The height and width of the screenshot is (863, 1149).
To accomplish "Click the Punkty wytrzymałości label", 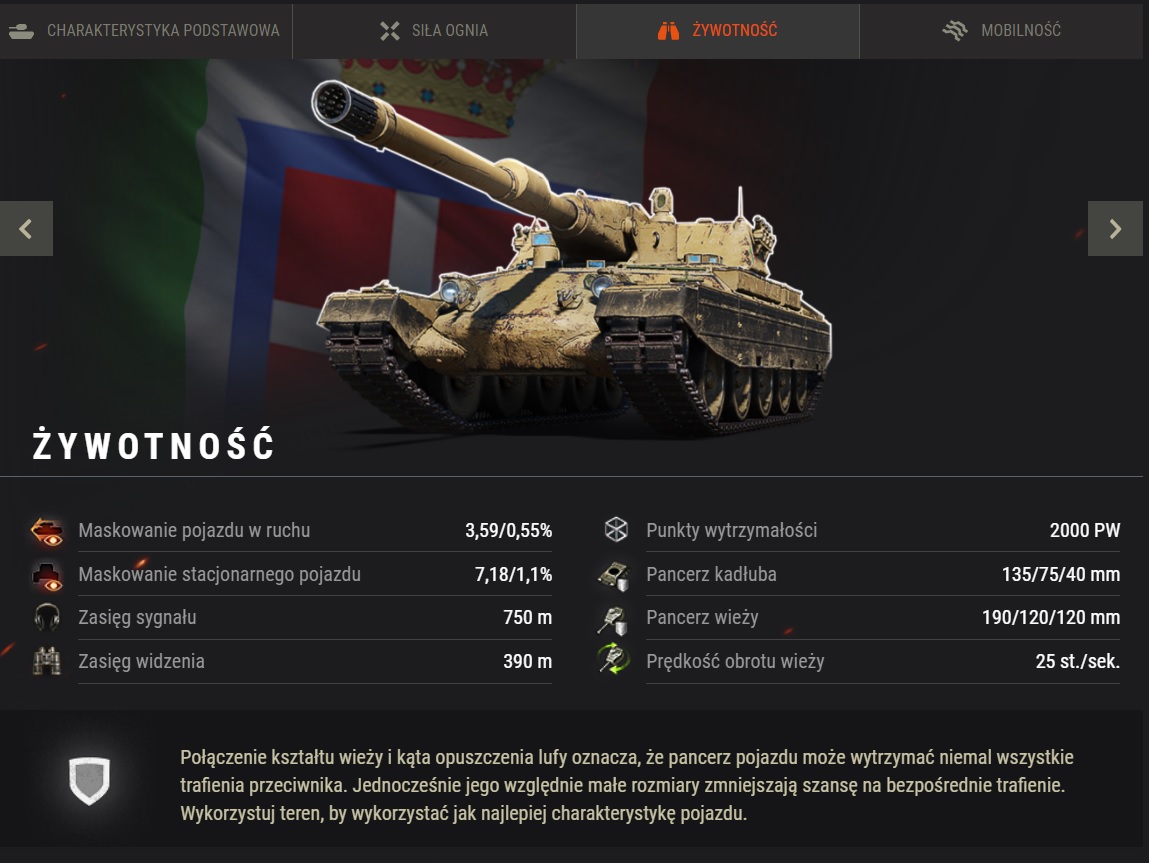I will [x=731, y=530].
